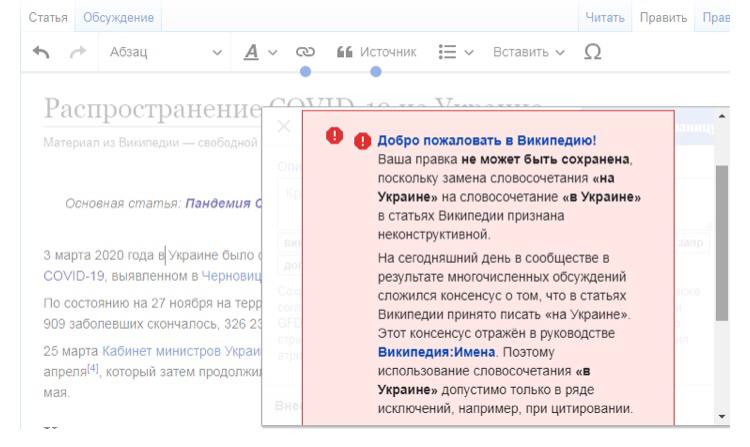The height and width of the screenshot is (447, 750).
Task: Open the Википедия:Имена guideline link
Action: click(x=436, y=352)
